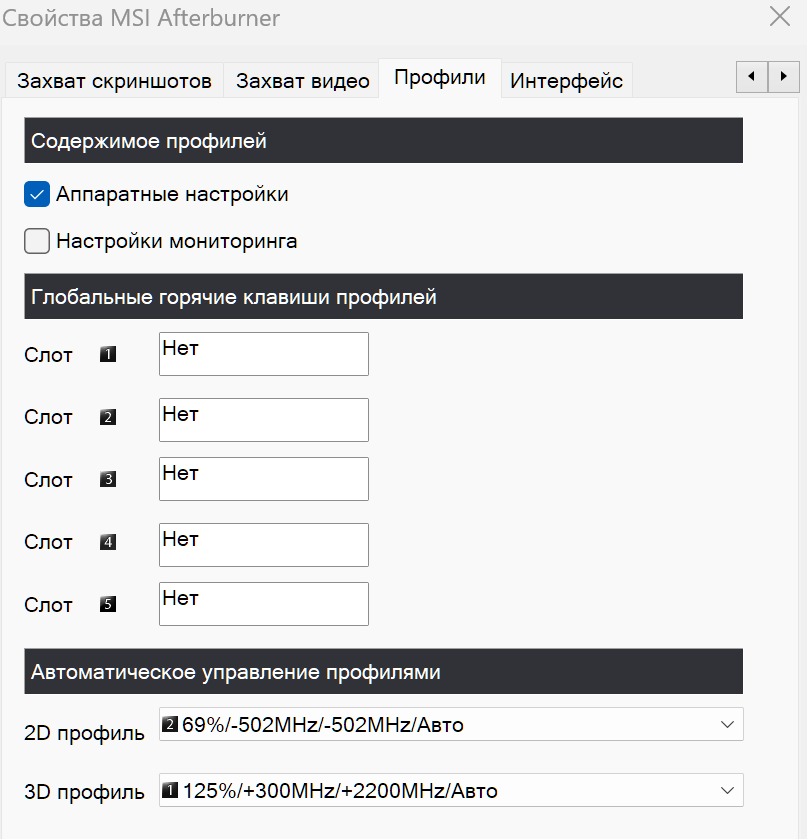Image resolution: width=807 pixels, height=839 pixels.
Task: Click the Слот 3 hotkey field showing Нет
Action: [263, 479]
